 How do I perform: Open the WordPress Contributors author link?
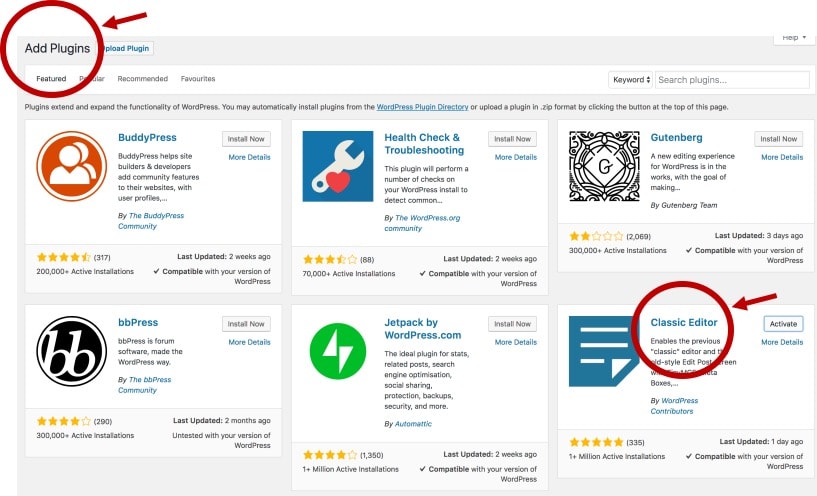[674, 406]
